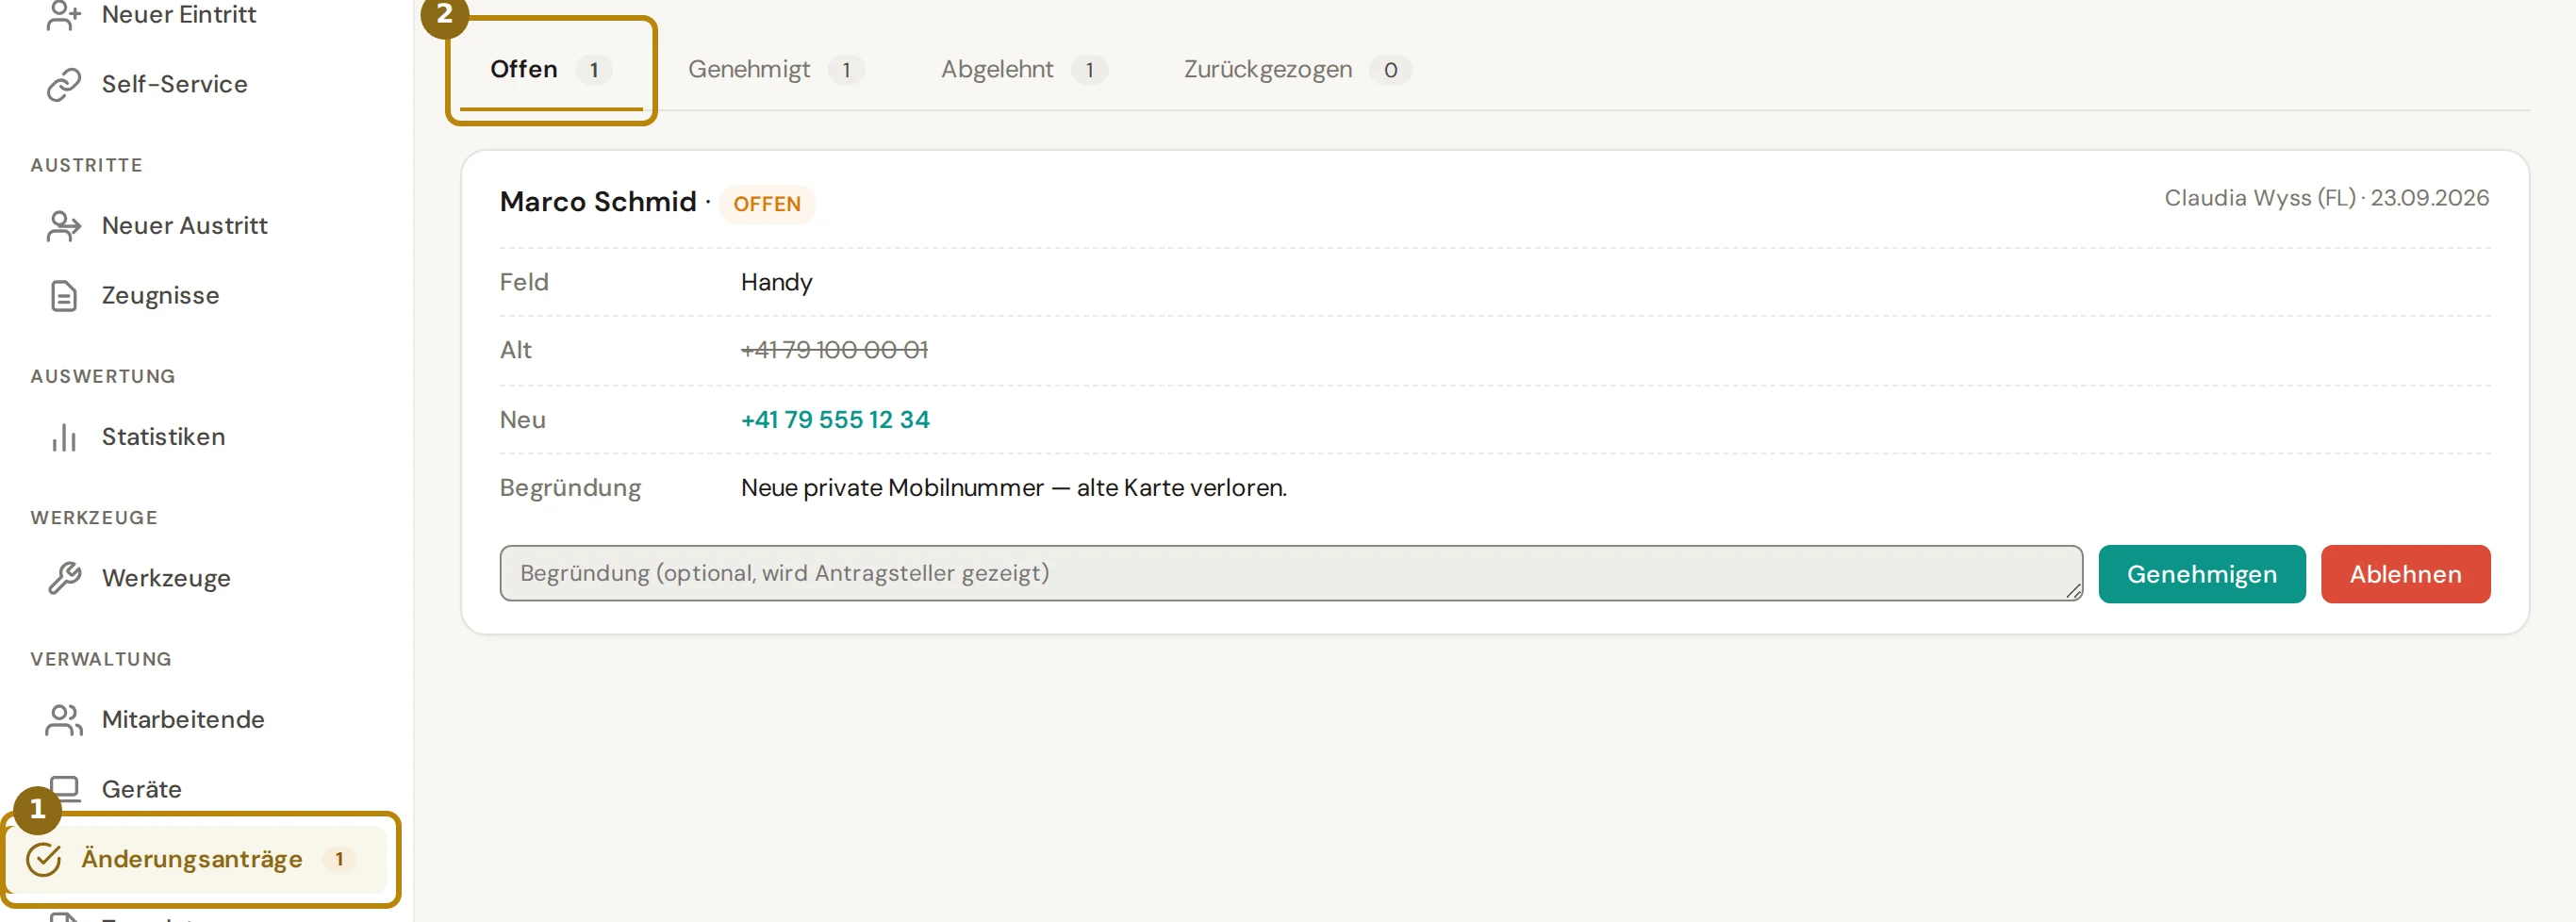Click the Self-Service link icon
The height and width of the screenshot is (922, 2576).
tap(64, 84)
